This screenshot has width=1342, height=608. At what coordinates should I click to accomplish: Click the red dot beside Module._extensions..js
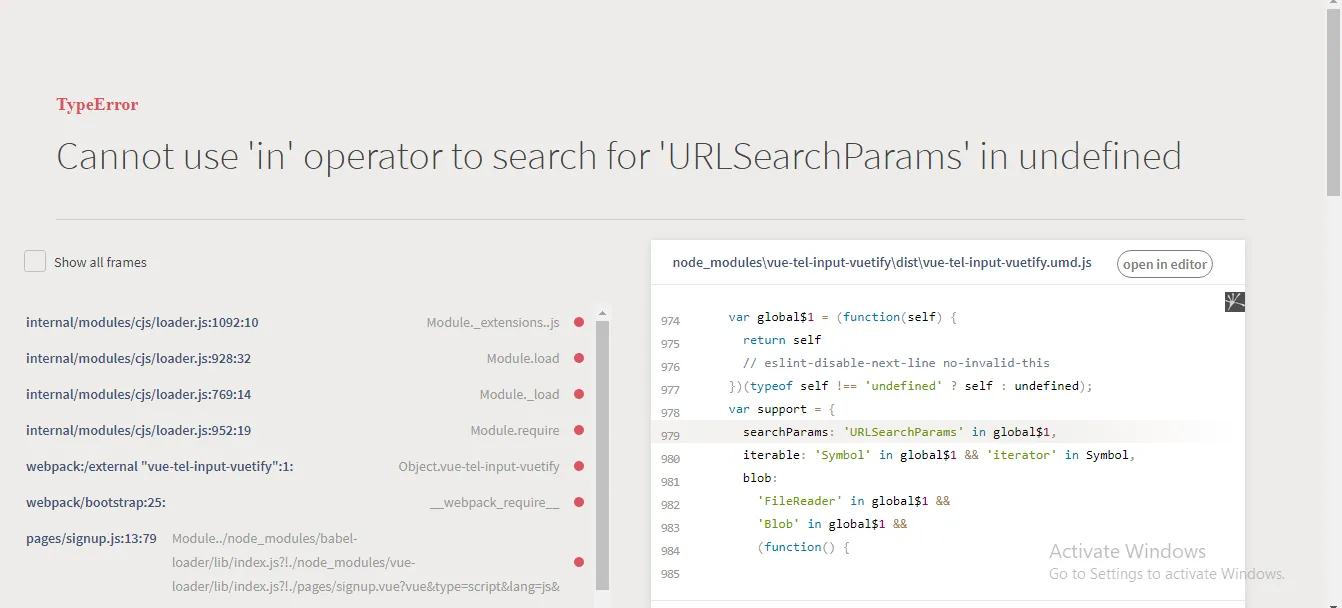coord(579,322)
